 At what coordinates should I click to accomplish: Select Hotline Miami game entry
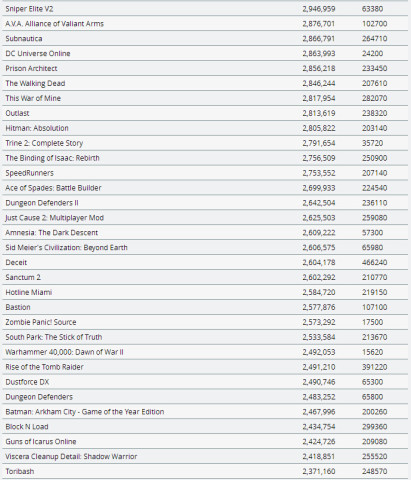29,292
